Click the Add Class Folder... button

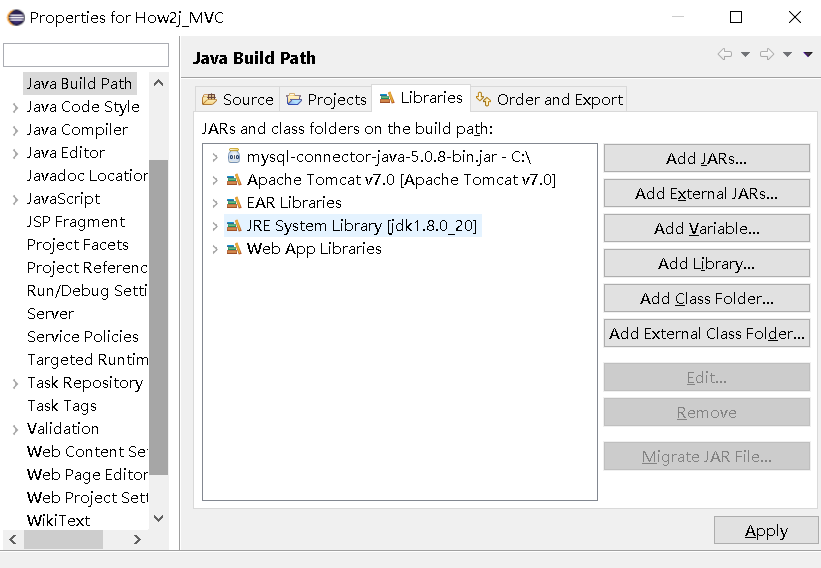[x=706, y=298]
